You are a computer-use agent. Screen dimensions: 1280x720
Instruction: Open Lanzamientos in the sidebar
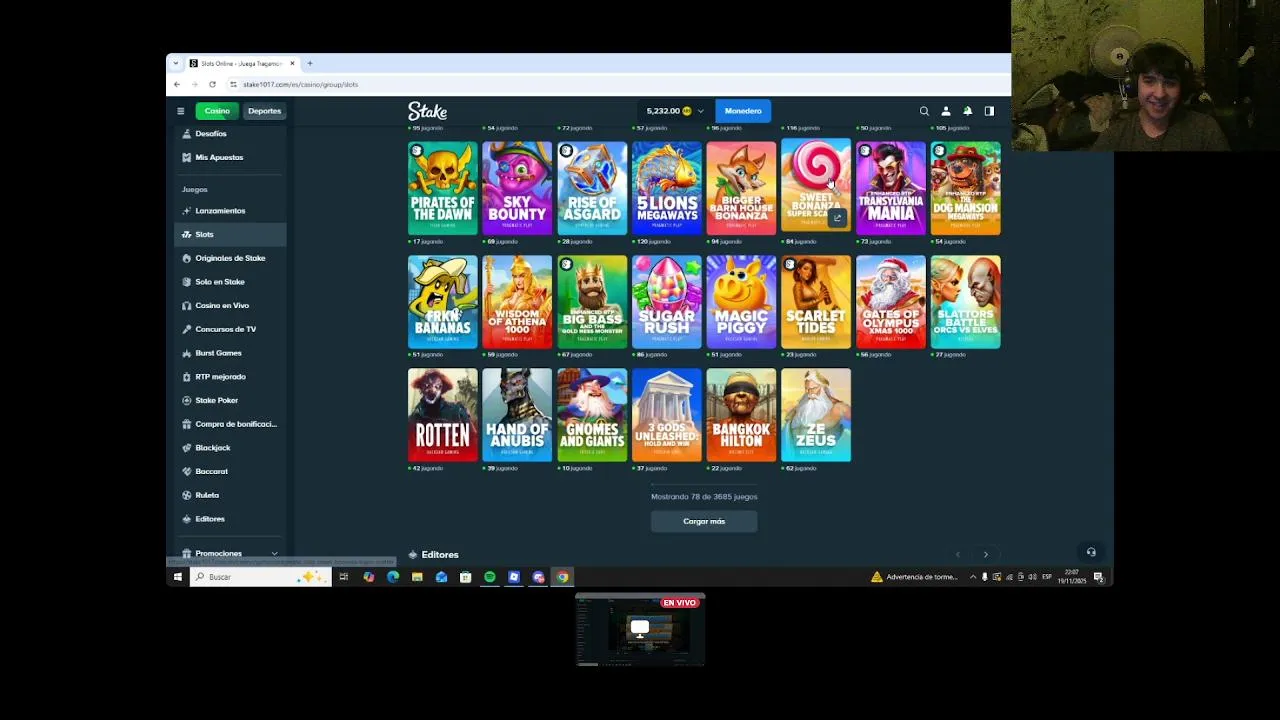click(x=231, y=211)
